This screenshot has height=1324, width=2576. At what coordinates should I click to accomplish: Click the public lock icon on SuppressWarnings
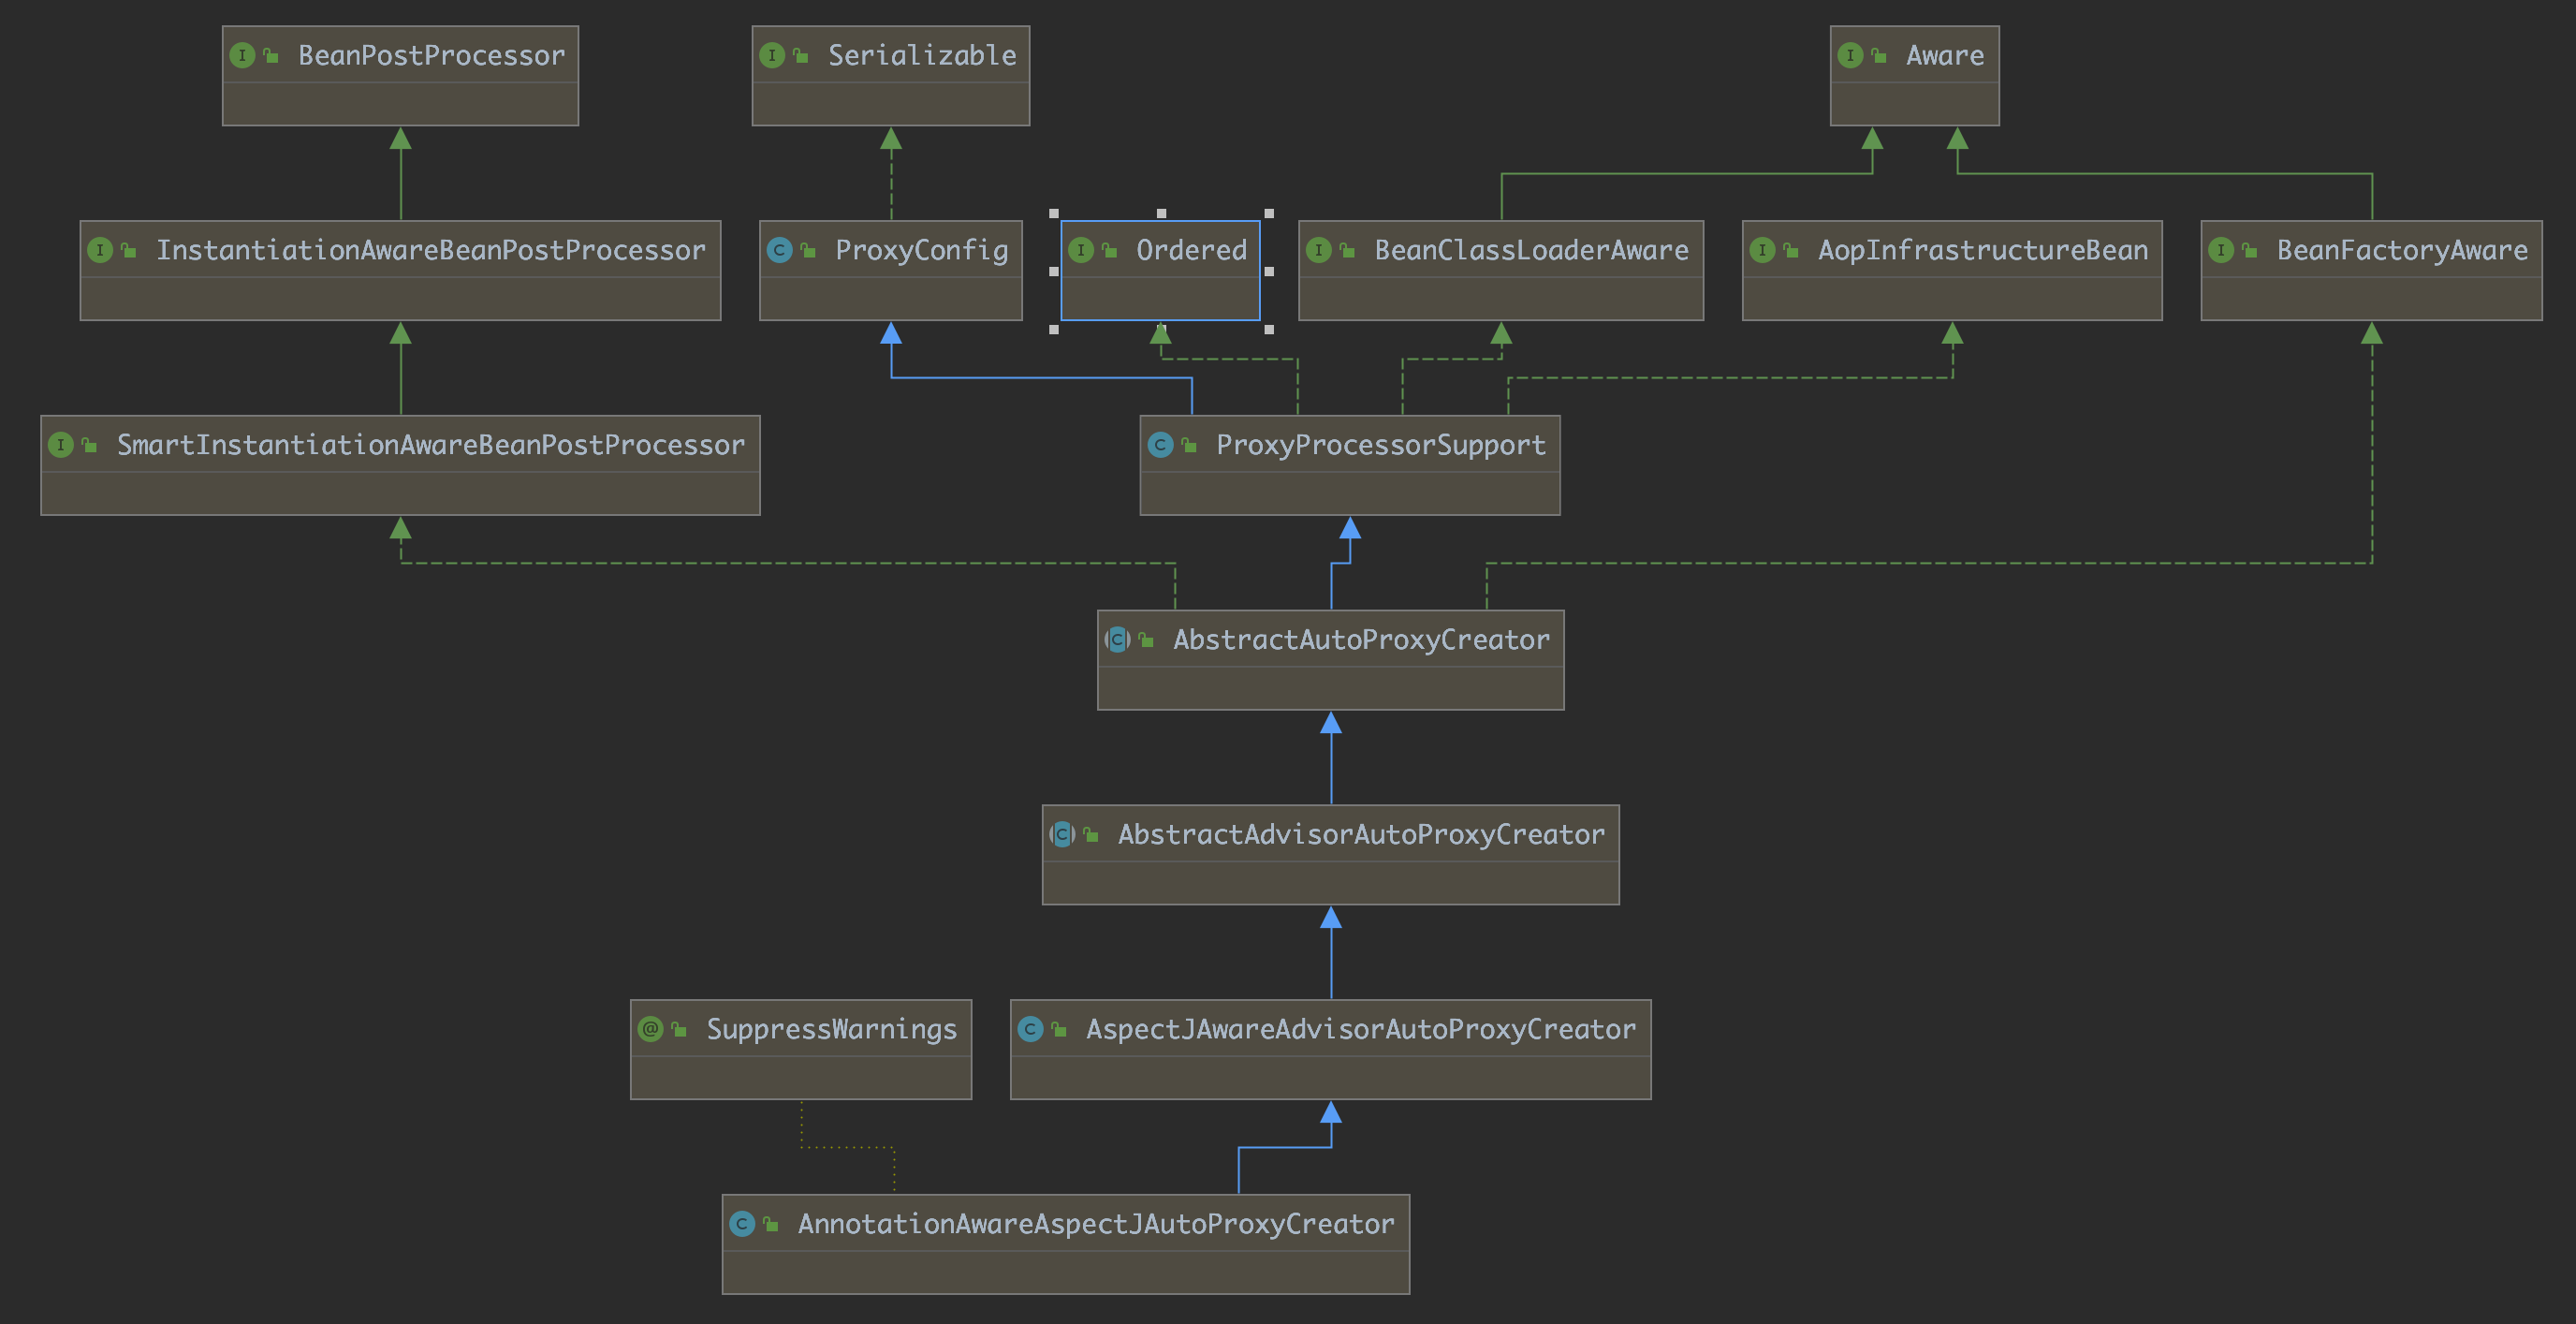679,1031
